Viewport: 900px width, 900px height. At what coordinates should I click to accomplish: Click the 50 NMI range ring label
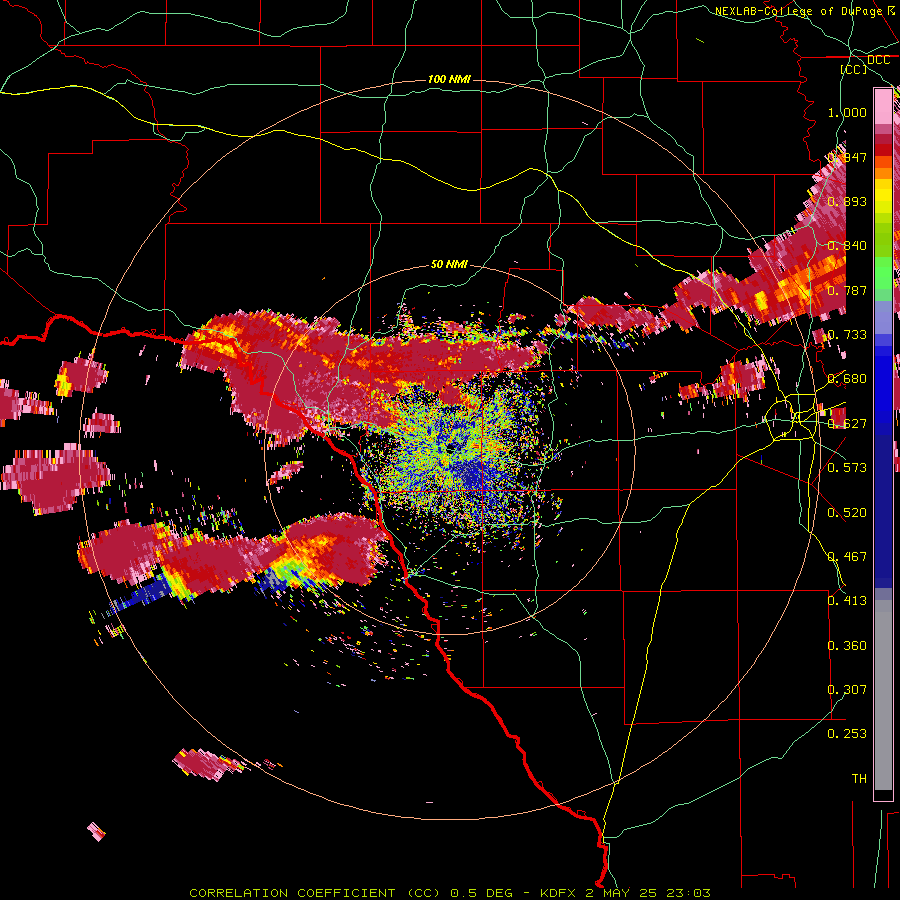[x=449, y=264]
